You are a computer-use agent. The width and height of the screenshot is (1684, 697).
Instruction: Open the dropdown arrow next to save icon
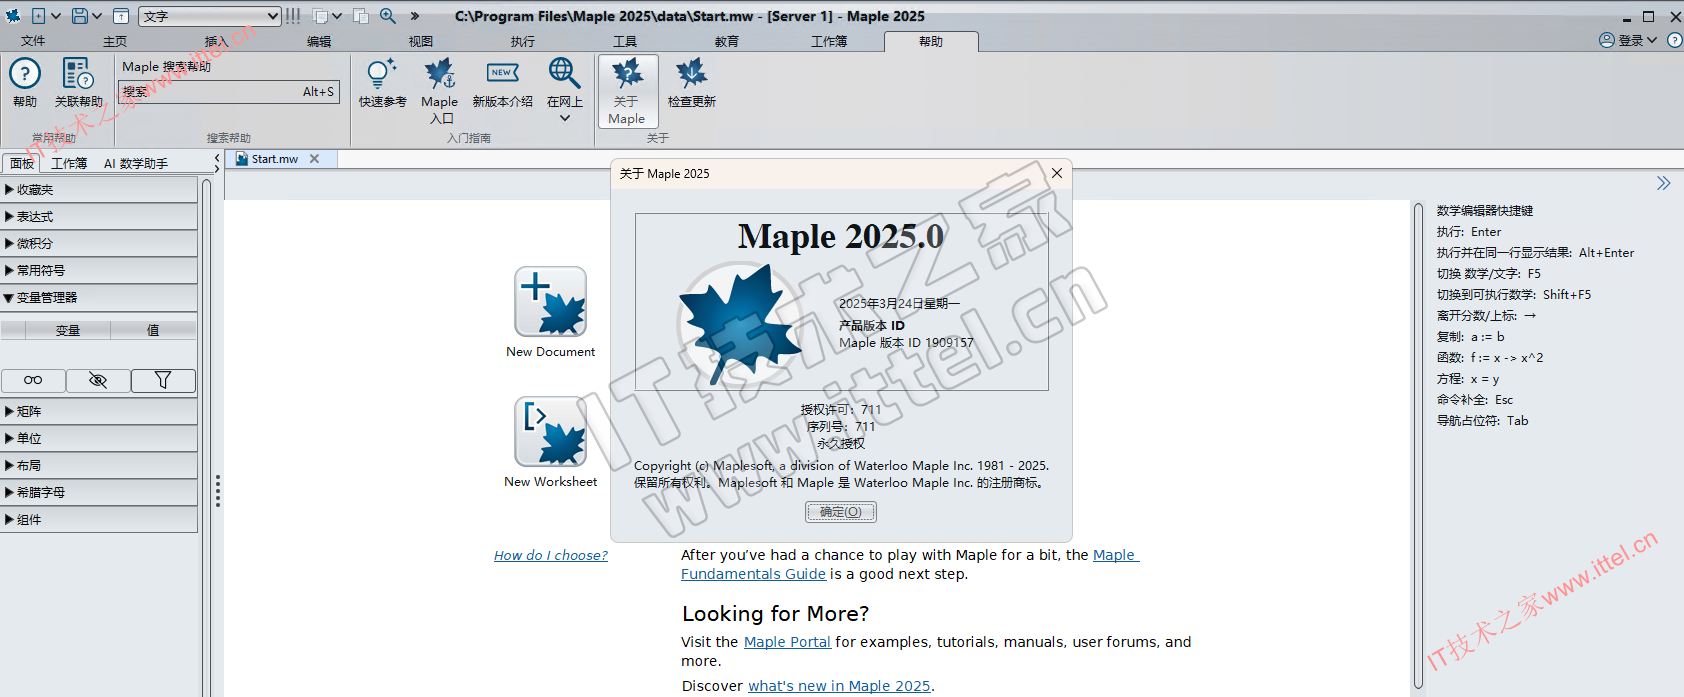(x=97, y=16)
